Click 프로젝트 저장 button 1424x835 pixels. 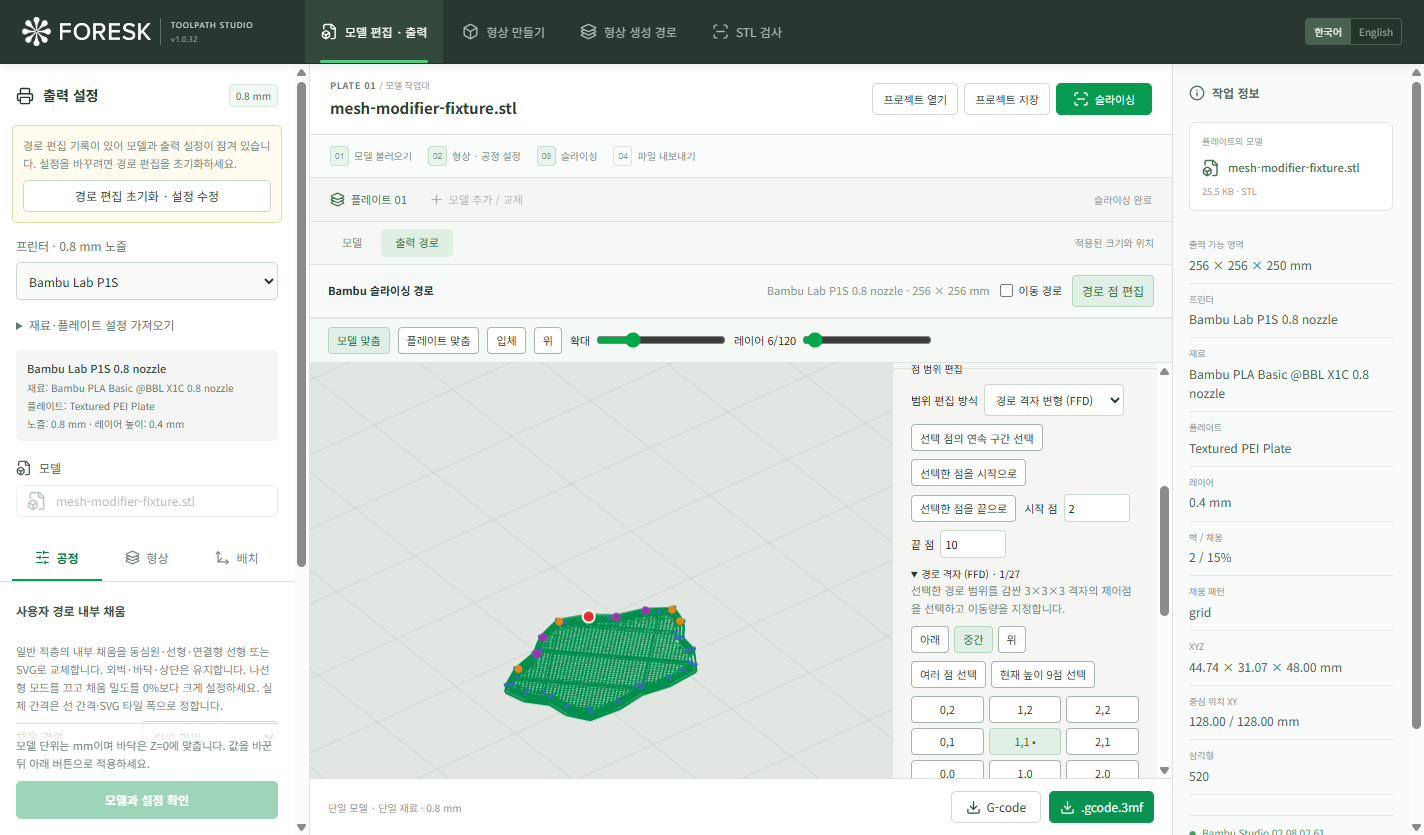click(x=1007, y=99)
